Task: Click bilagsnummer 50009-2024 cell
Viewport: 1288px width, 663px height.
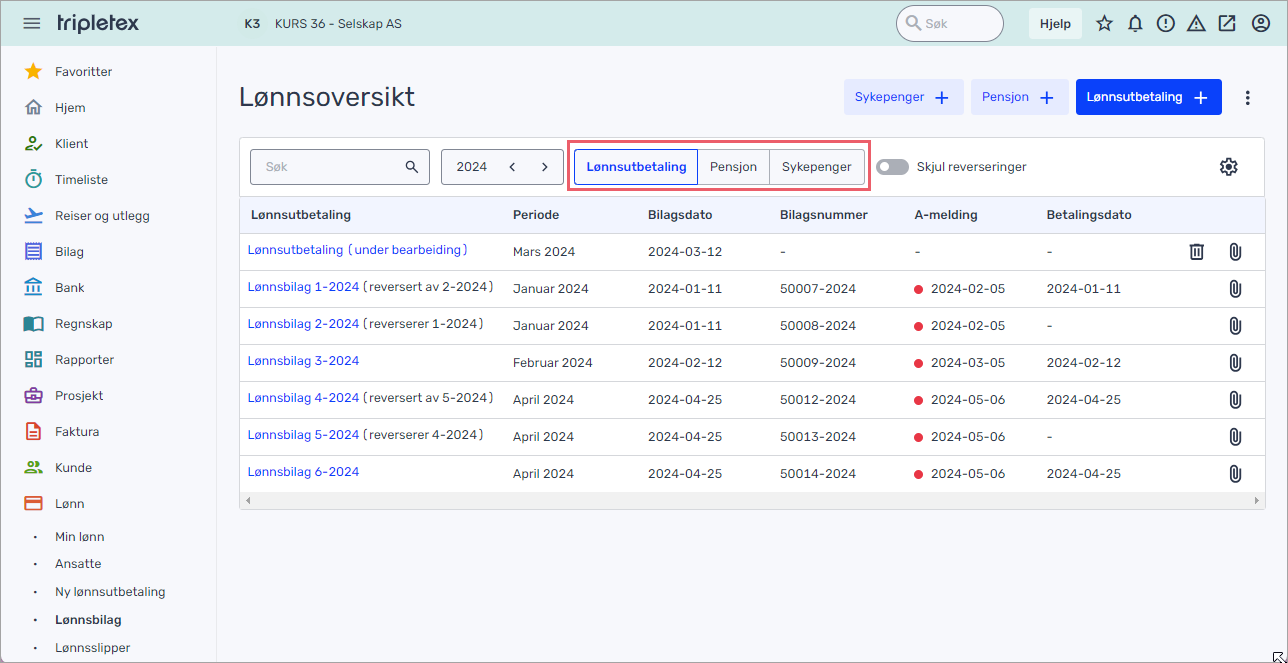Action: pos(818,363)
